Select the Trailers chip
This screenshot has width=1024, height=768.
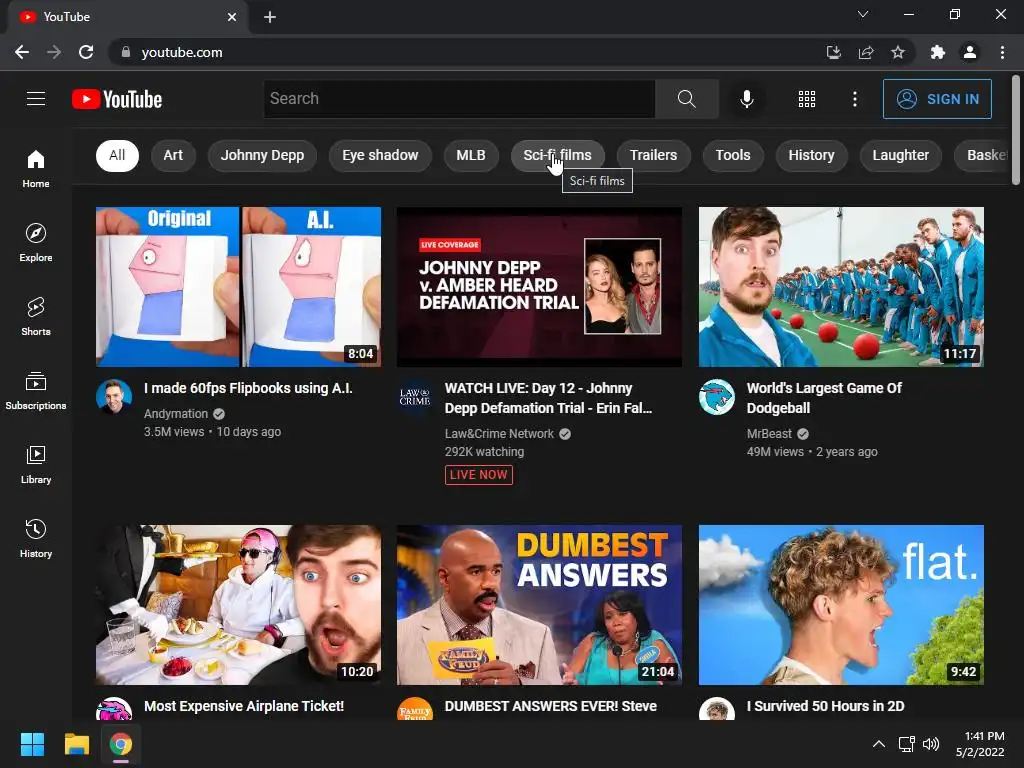pos(653,155)
